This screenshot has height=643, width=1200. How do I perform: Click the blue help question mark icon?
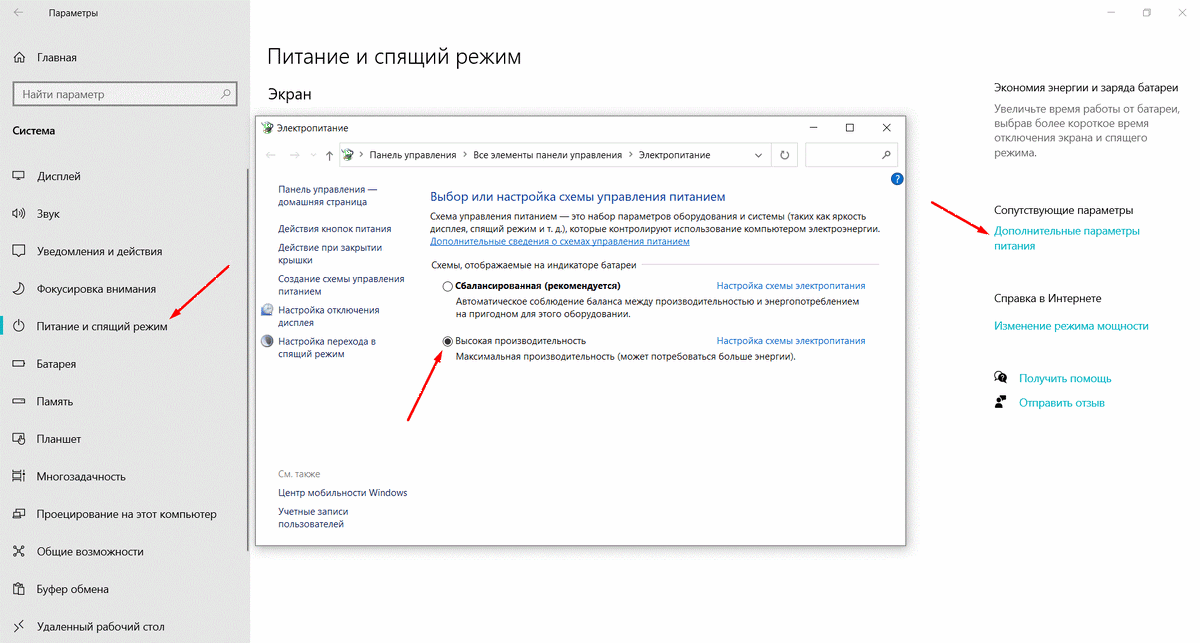click(x=897, y=179)
